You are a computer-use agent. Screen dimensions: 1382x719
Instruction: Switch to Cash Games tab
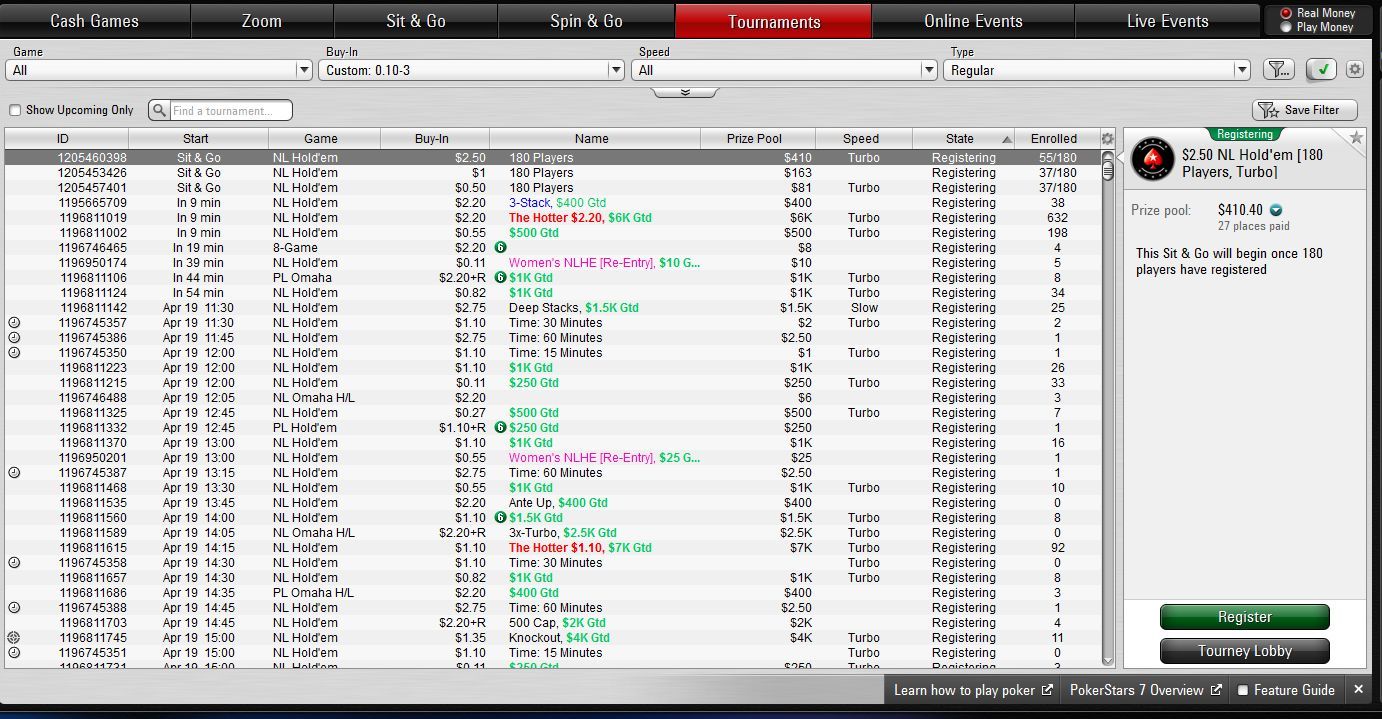point(95,21)
